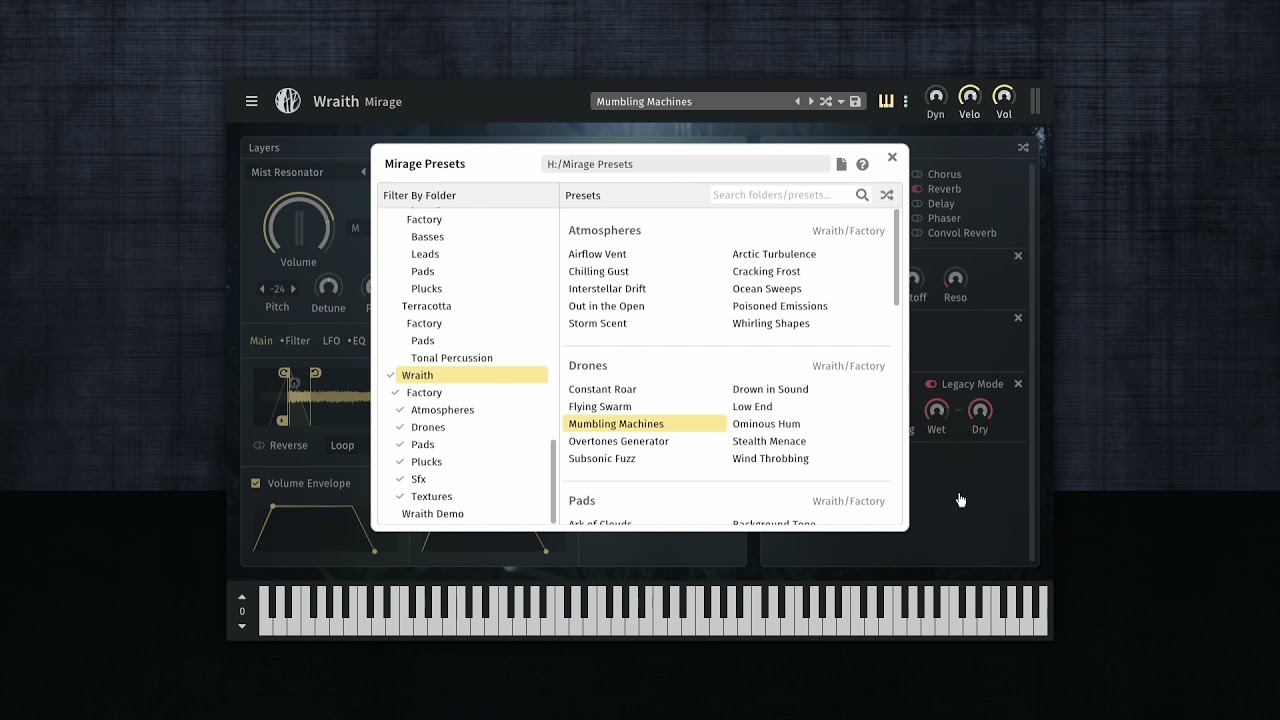Open the hamburger main menu

(252, 101)
